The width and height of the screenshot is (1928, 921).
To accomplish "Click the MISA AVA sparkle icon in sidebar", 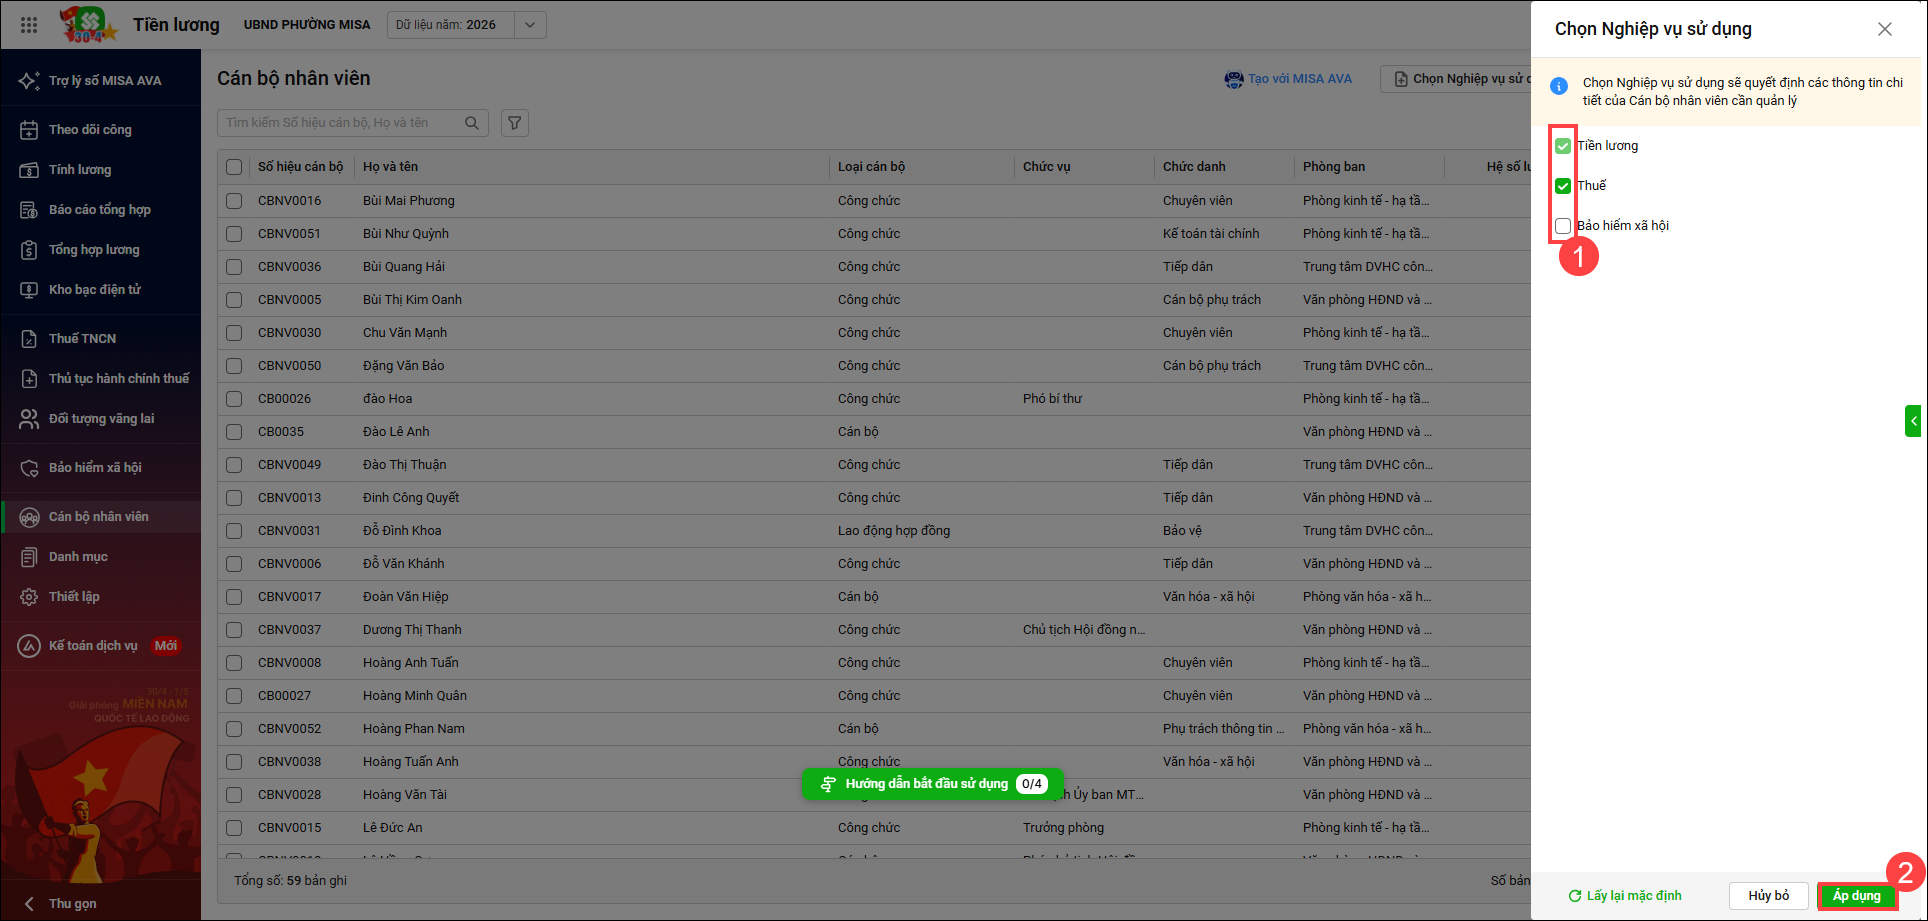I will [x=29, y=81].
